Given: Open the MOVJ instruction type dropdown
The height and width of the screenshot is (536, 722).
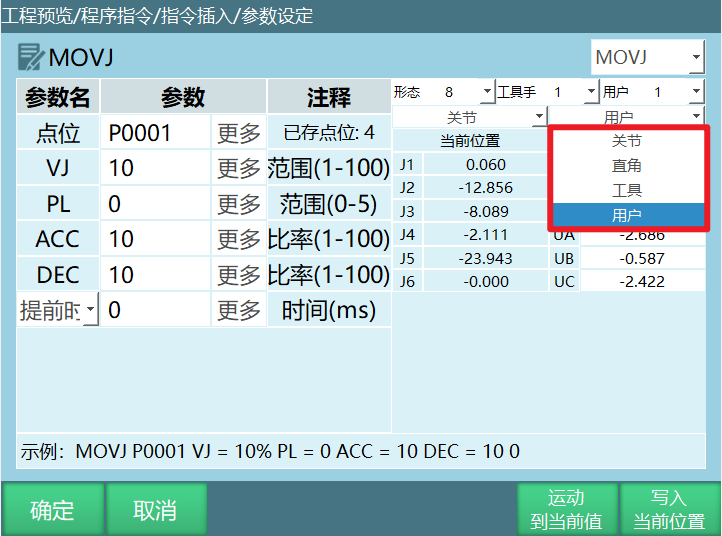Looking at the screenshot, I should [647, 57].
